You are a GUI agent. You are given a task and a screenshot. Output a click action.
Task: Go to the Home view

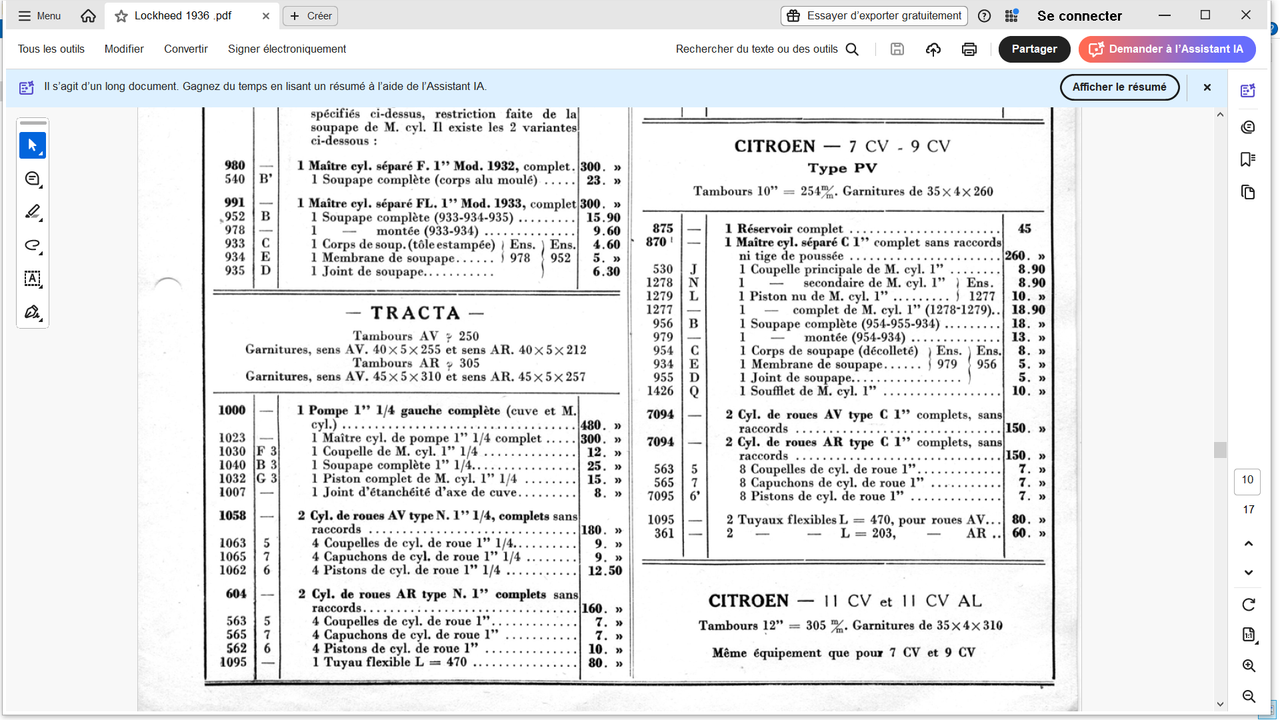point(88,16)
